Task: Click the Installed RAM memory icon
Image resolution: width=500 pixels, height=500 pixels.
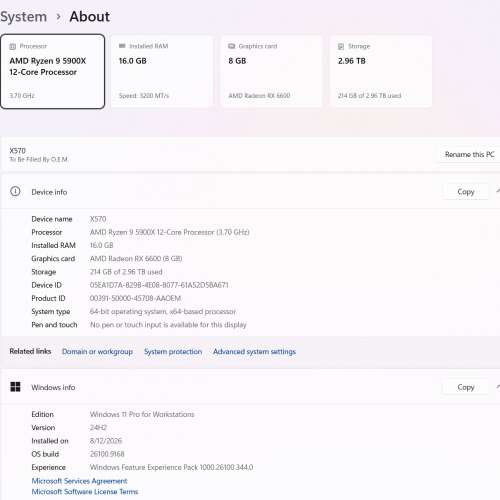Action: (122, 46)
